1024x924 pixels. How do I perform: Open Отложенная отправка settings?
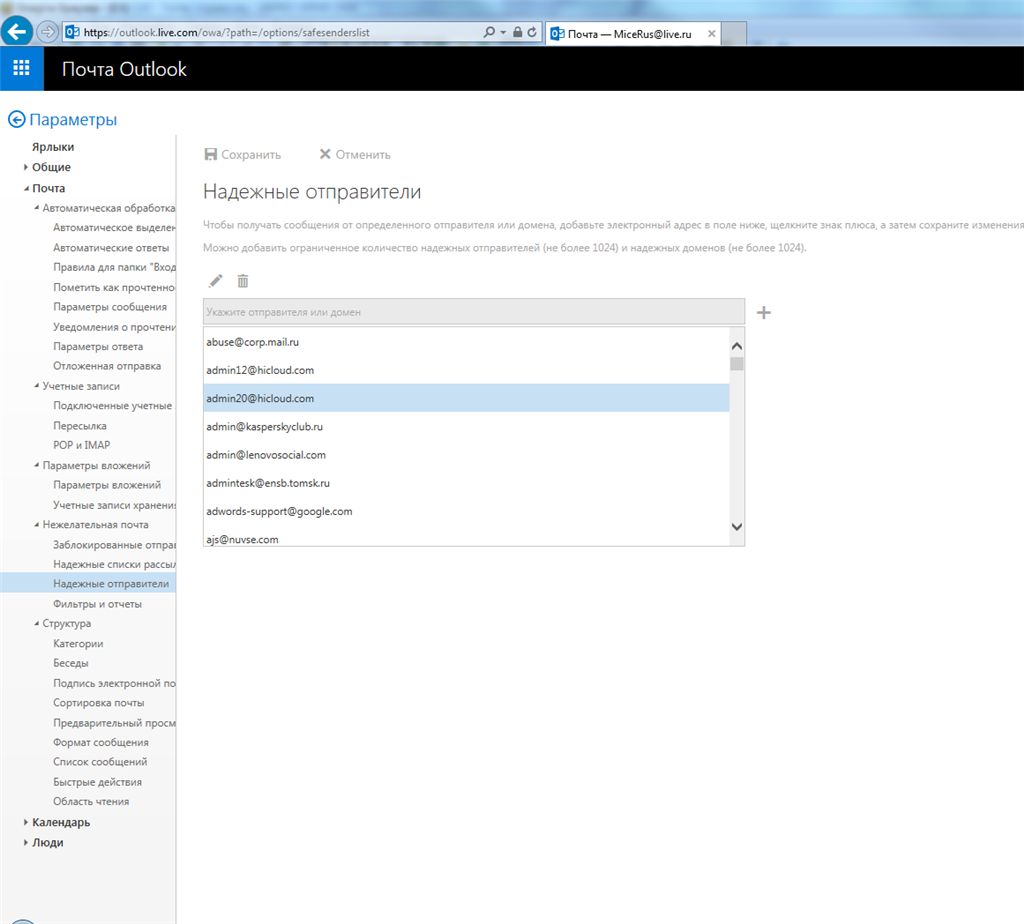pyautogui.click(x=107, y=366)
